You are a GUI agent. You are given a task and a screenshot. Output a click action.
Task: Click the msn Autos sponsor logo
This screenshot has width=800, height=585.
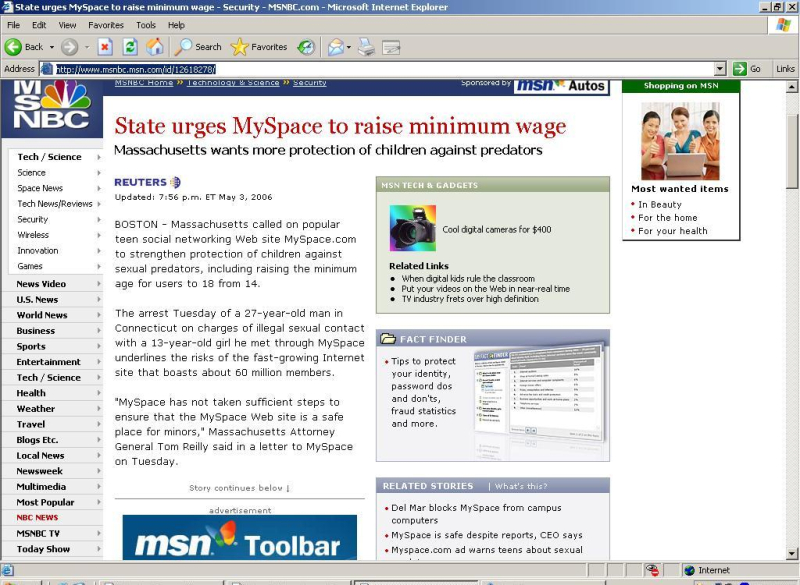561,86
